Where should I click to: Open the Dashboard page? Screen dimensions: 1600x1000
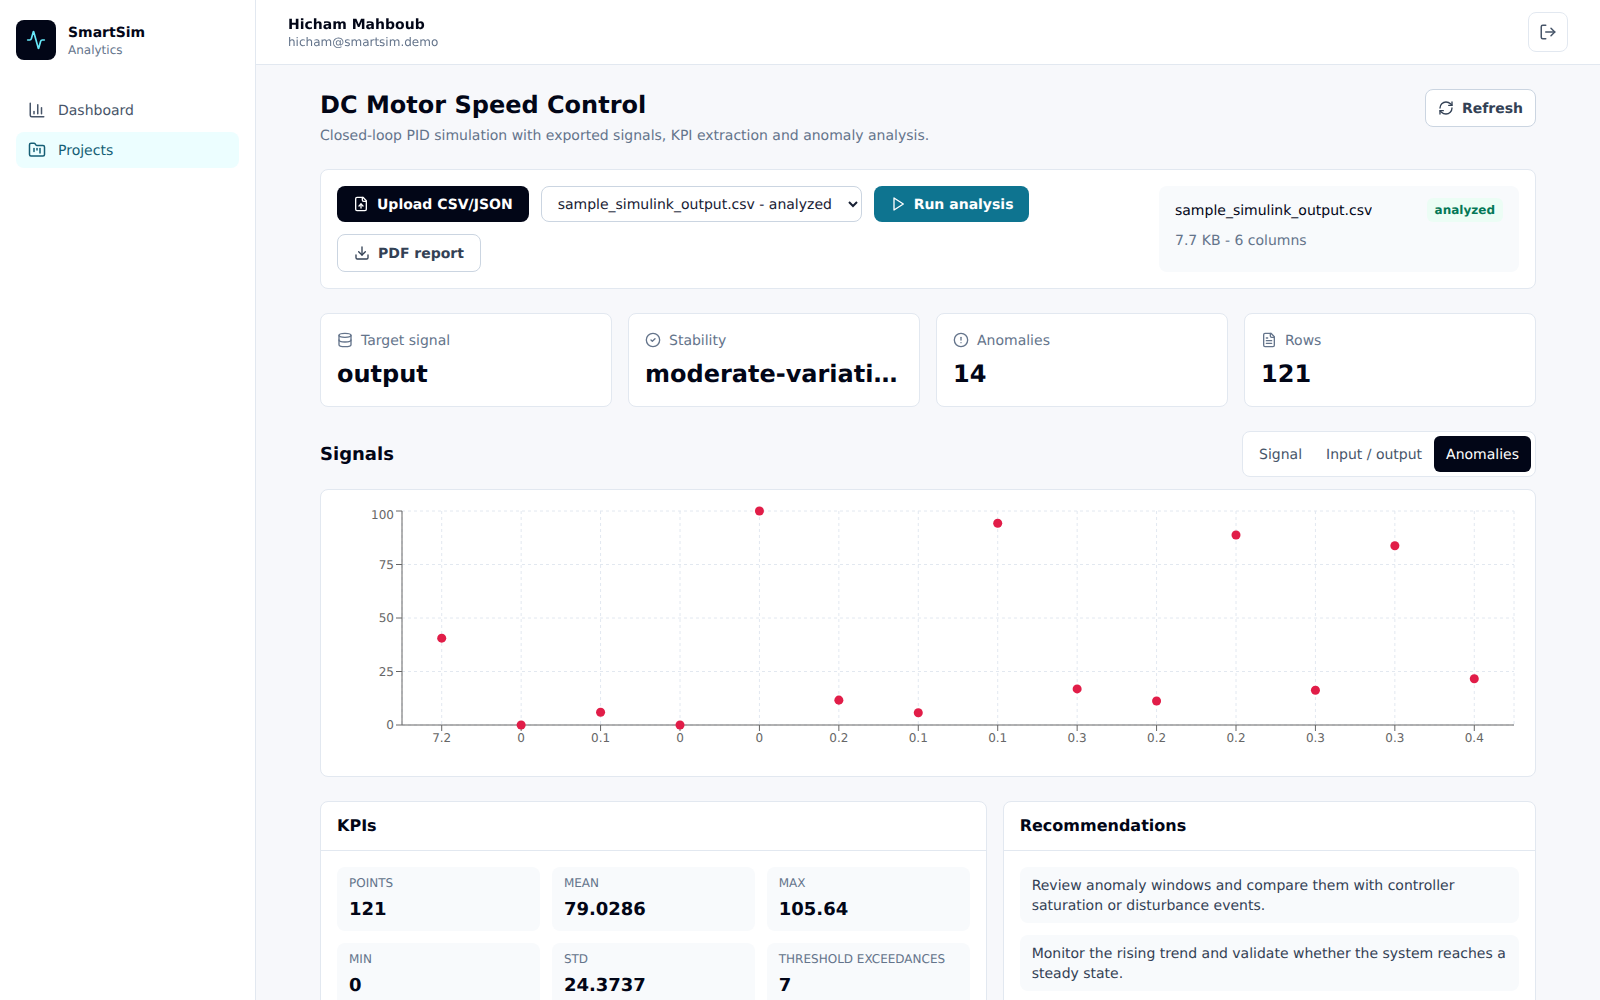coord(127,110)
